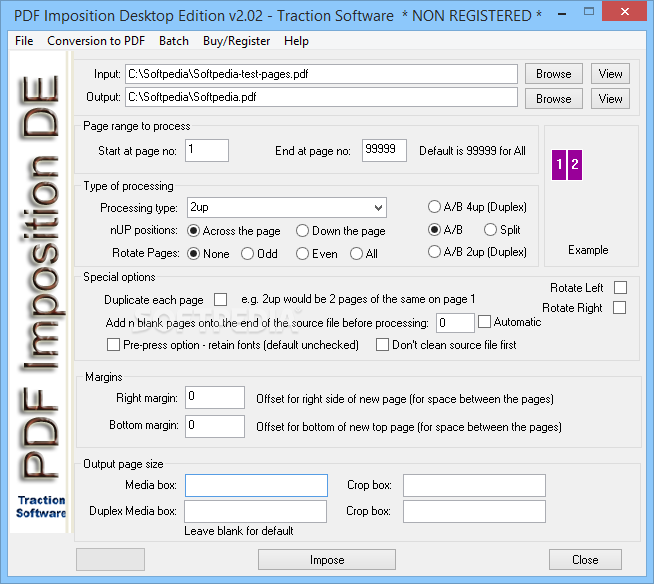The image size is (654, 584).
Task: Click the Traction Software logo text
Action: click(41, 506)
